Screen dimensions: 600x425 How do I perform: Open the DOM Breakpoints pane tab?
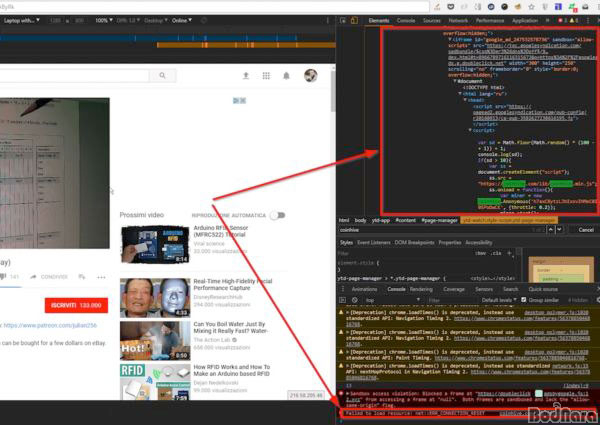[x=414, y=243]
